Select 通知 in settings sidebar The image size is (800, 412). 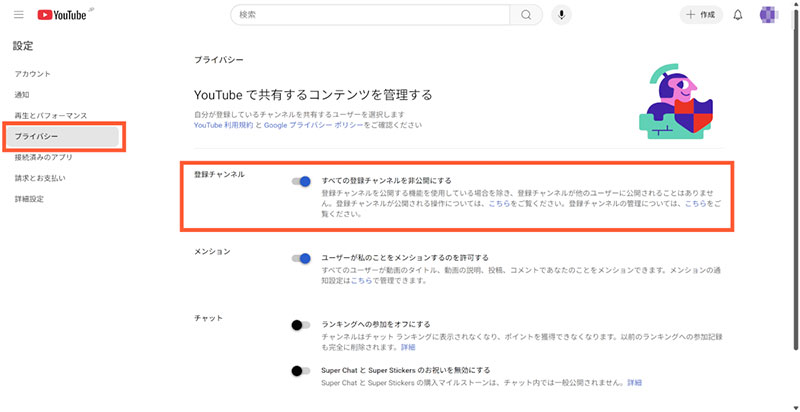point(22,95)
